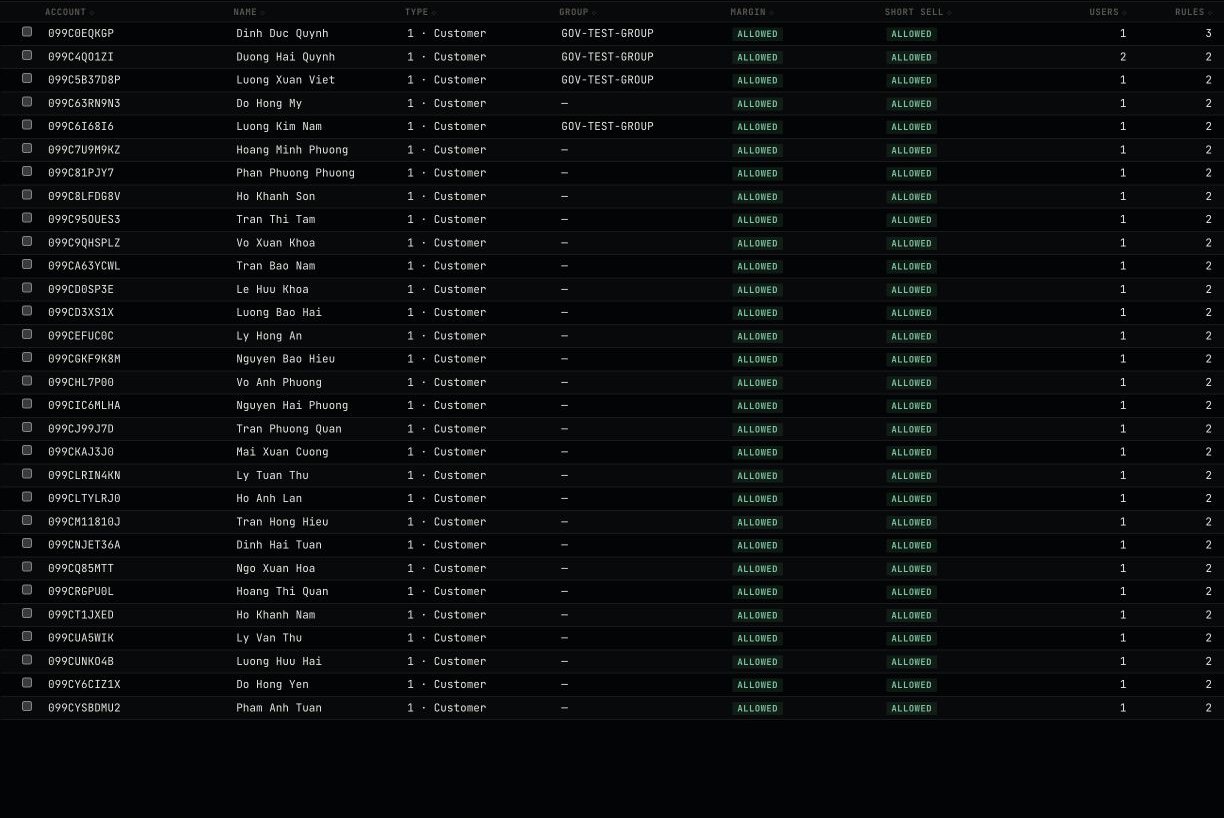Click the short sell ALLOWED badge for Tran Bao Nam
The height and width of the screenshot is (818, 1224).
[911, 266]
